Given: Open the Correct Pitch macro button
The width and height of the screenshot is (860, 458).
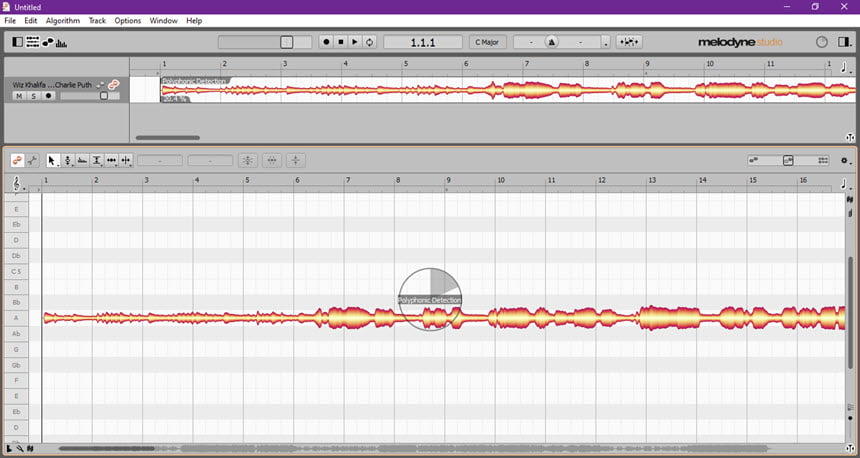Looking at the screenshot, I should pos(248,160).
